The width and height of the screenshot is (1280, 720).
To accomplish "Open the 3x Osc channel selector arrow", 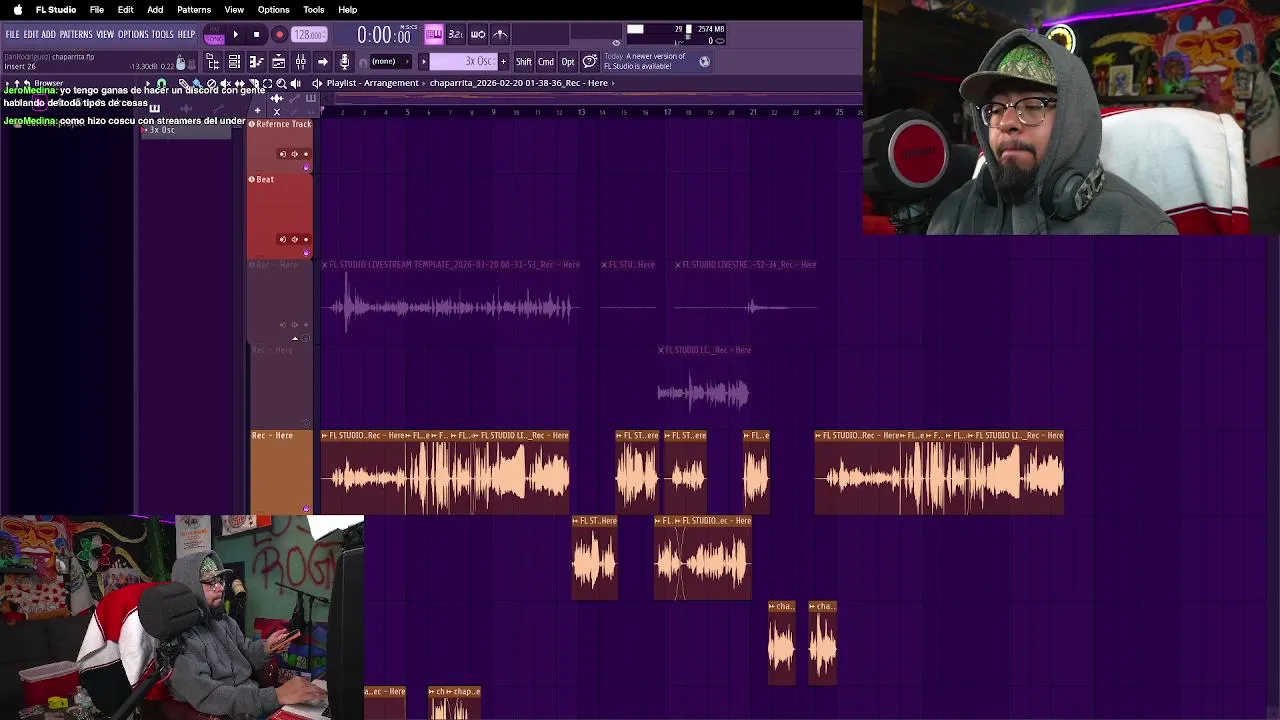I will [423, 62].
